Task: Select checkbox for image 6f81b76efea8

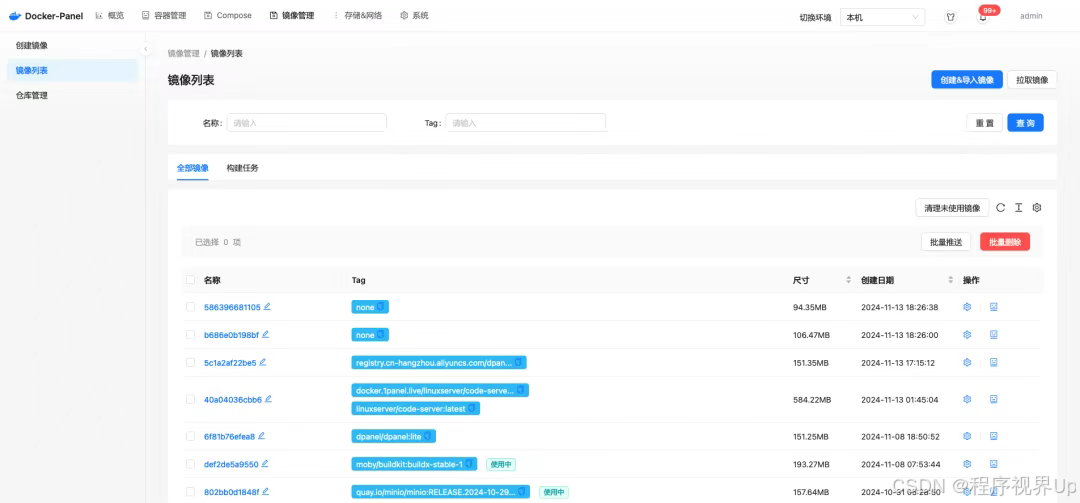Action: [x=190, y=436]
